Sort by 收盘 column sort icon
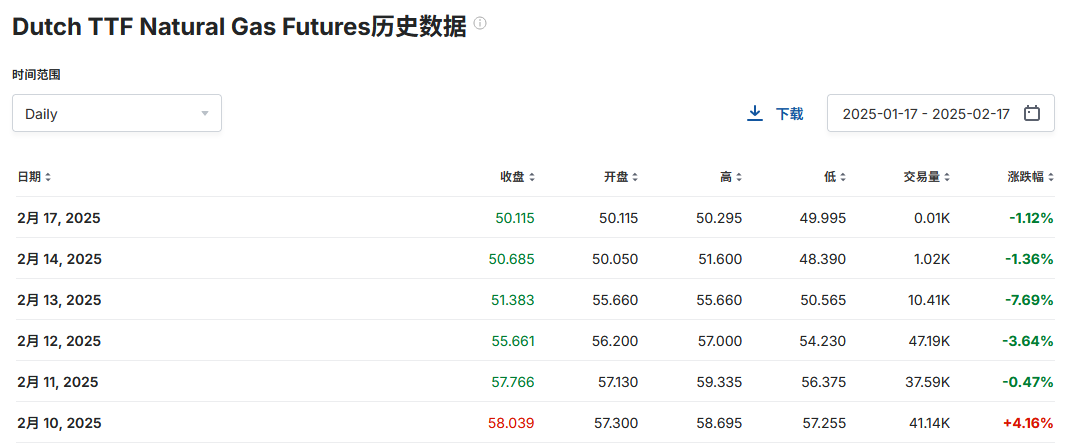This screenshot has height=447, width=1070. (x=532, y=177)
